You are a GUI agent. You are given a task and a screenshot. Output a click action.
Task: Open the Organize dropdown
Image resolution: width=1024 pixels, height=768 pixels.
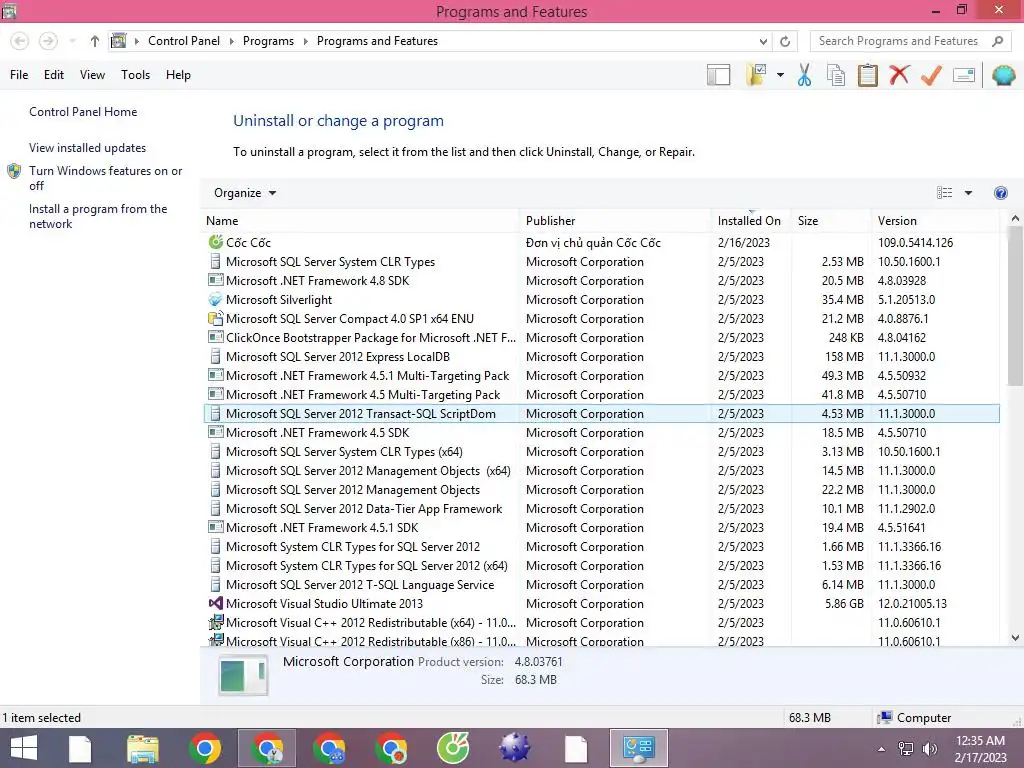click(x=245, y=193)
